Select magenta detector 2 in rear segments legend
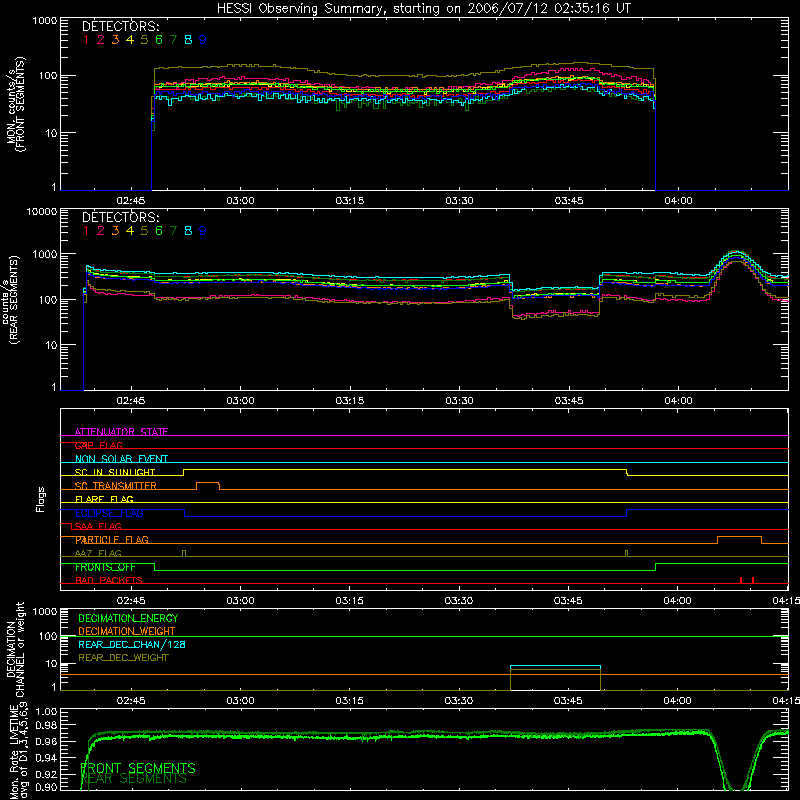 click(x=101, y=231)
